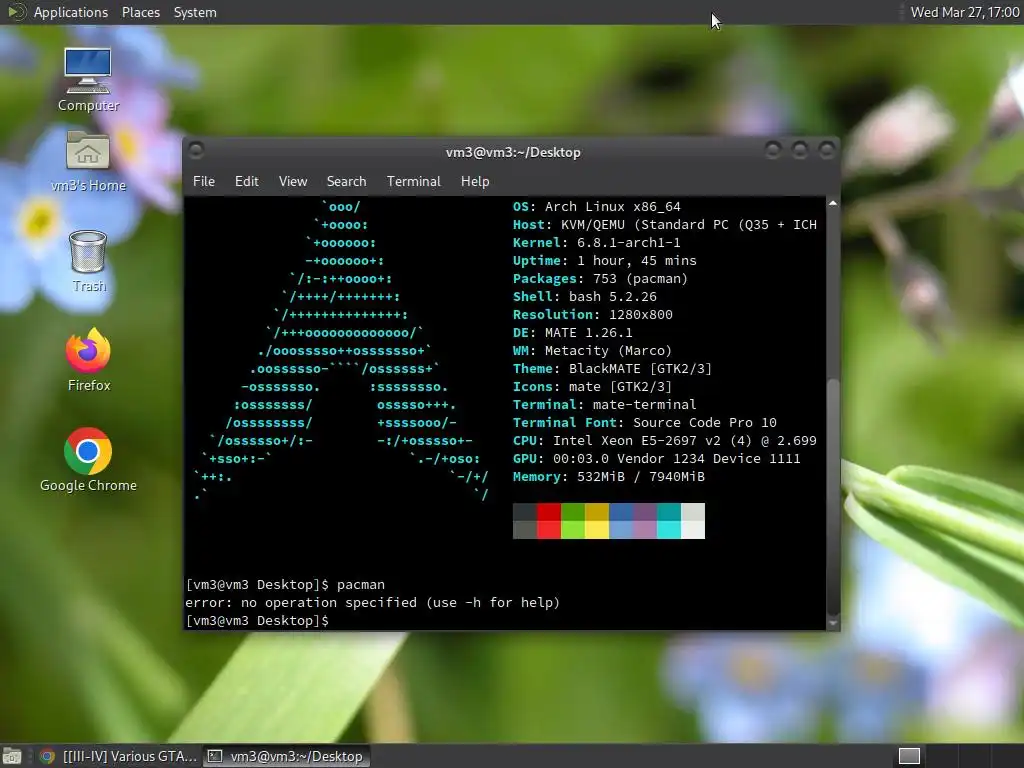Click the red color block in neofetch palette

(549, 520)
